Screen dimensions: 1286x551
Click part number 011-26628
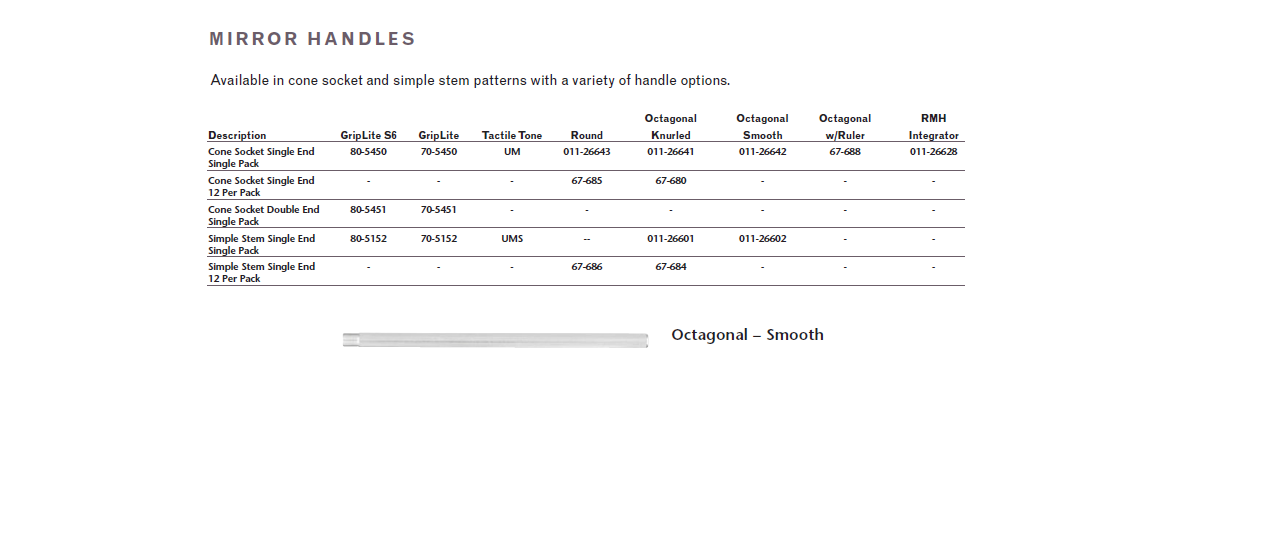pyautogui.click(x=933, y=152)
